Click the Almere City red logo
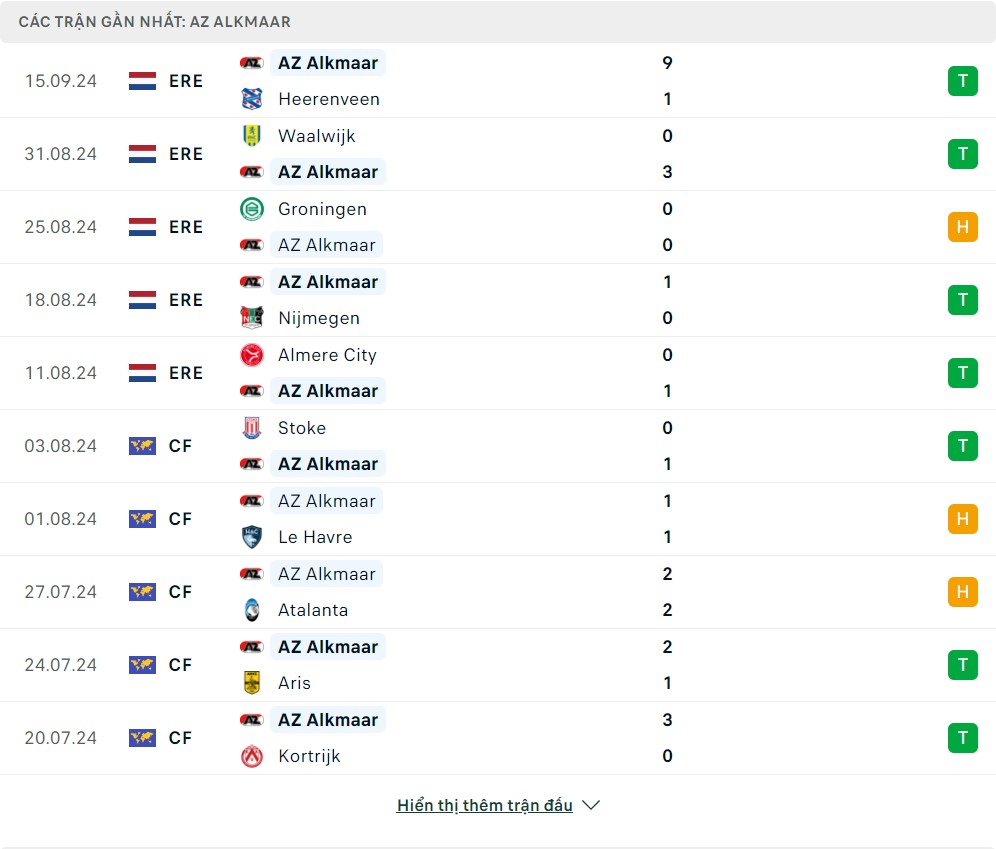This screenshot has height=849, width=996. click(251, 355)
